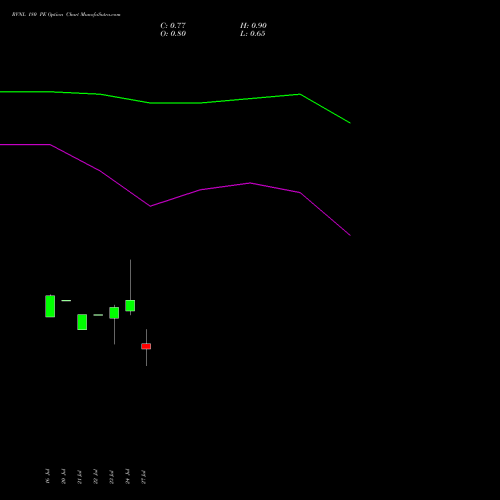Click the close price C: 0.77 label
This screenshot has width=500, height=500.
coord(173,26)
